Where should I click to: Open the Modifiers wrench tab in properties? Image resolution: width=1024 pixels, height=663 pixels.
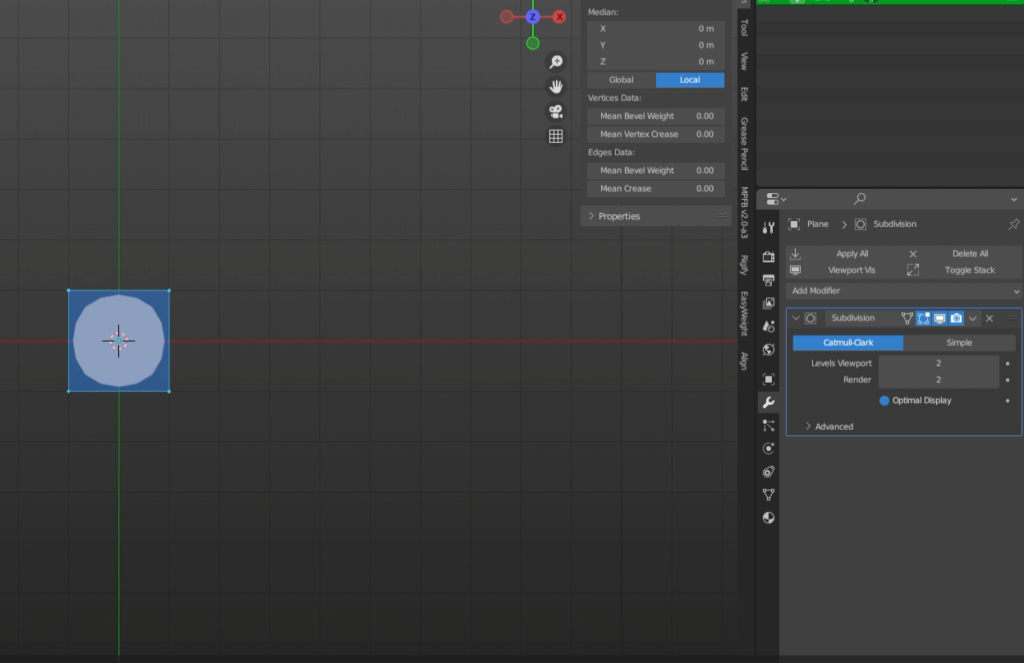pos(768,402)
